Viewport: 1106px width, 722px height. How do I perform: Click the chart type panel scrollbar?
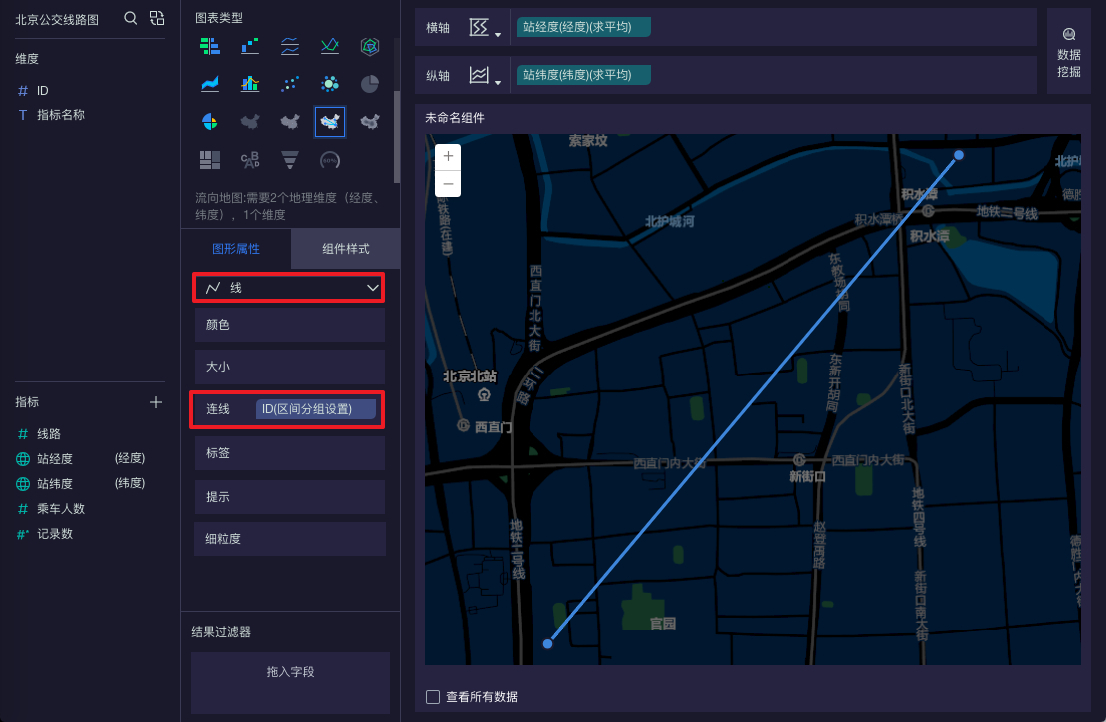tap(397, 137)
